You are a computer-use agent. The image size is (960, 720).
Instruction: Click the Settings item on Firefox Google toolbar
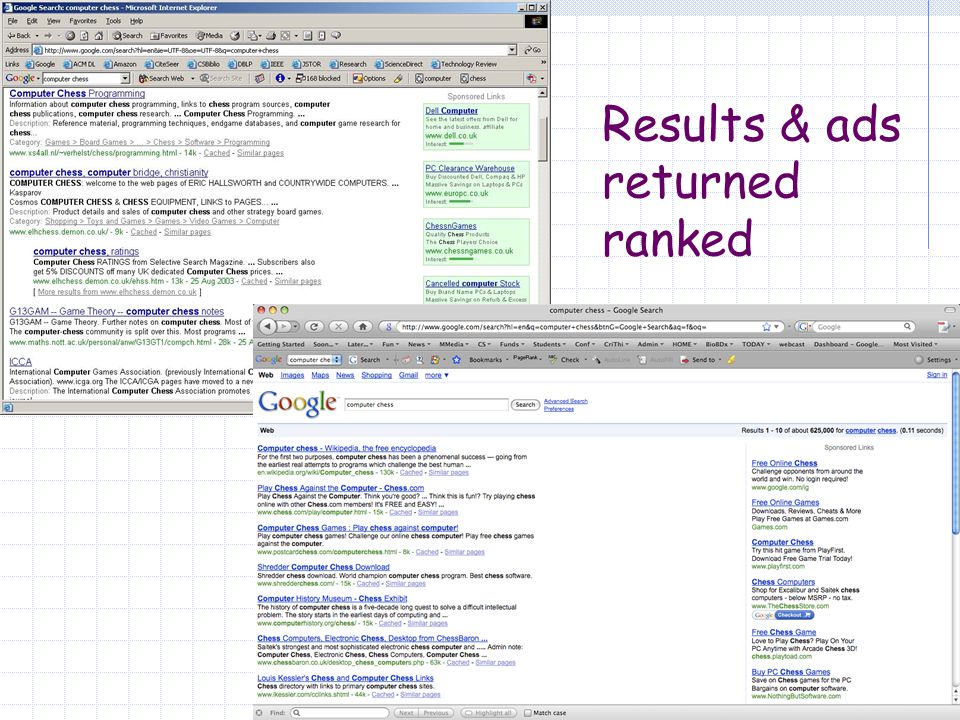pyautogui.click(x=934, y=360)
